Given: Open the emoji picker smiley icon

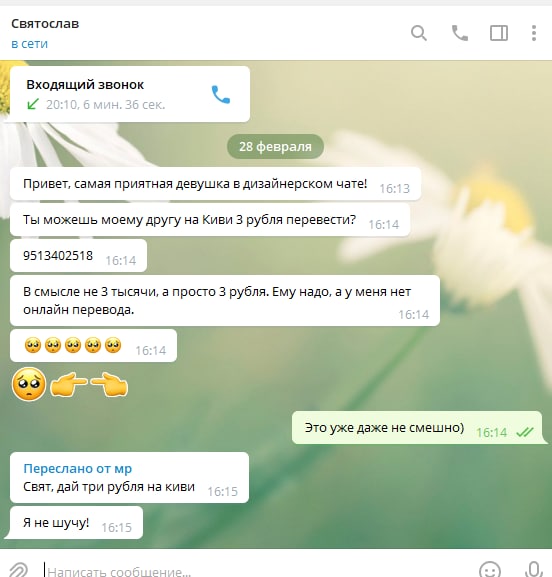Looking at the screenshot, I should [x=490, y=570].
